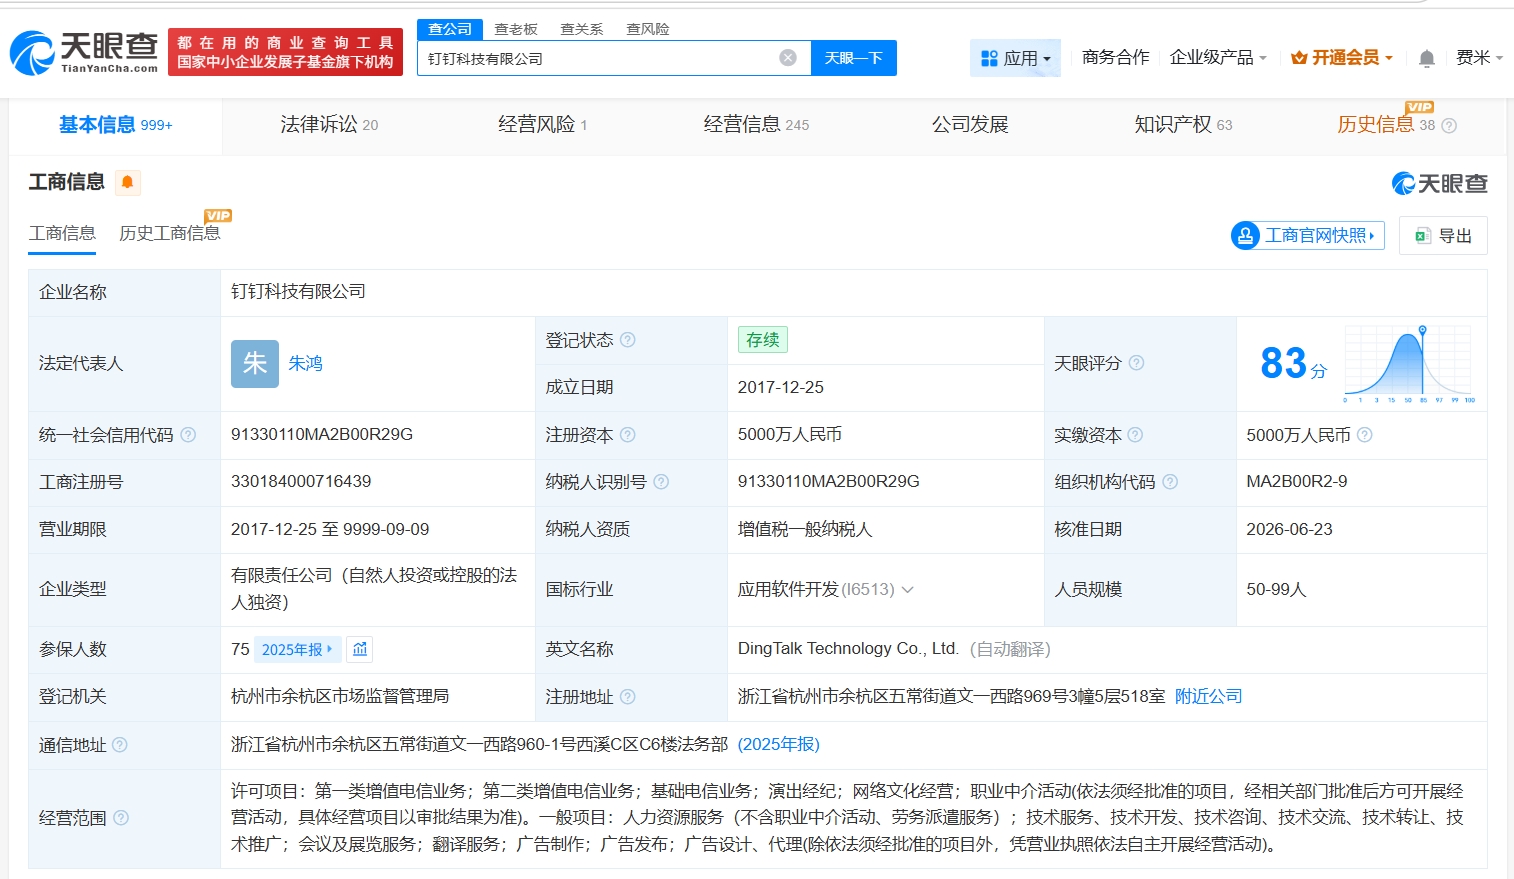The height and width of the screenshot is (879, 1514).
Task: Click the founding date 2017-12-25
Action: 781,387
